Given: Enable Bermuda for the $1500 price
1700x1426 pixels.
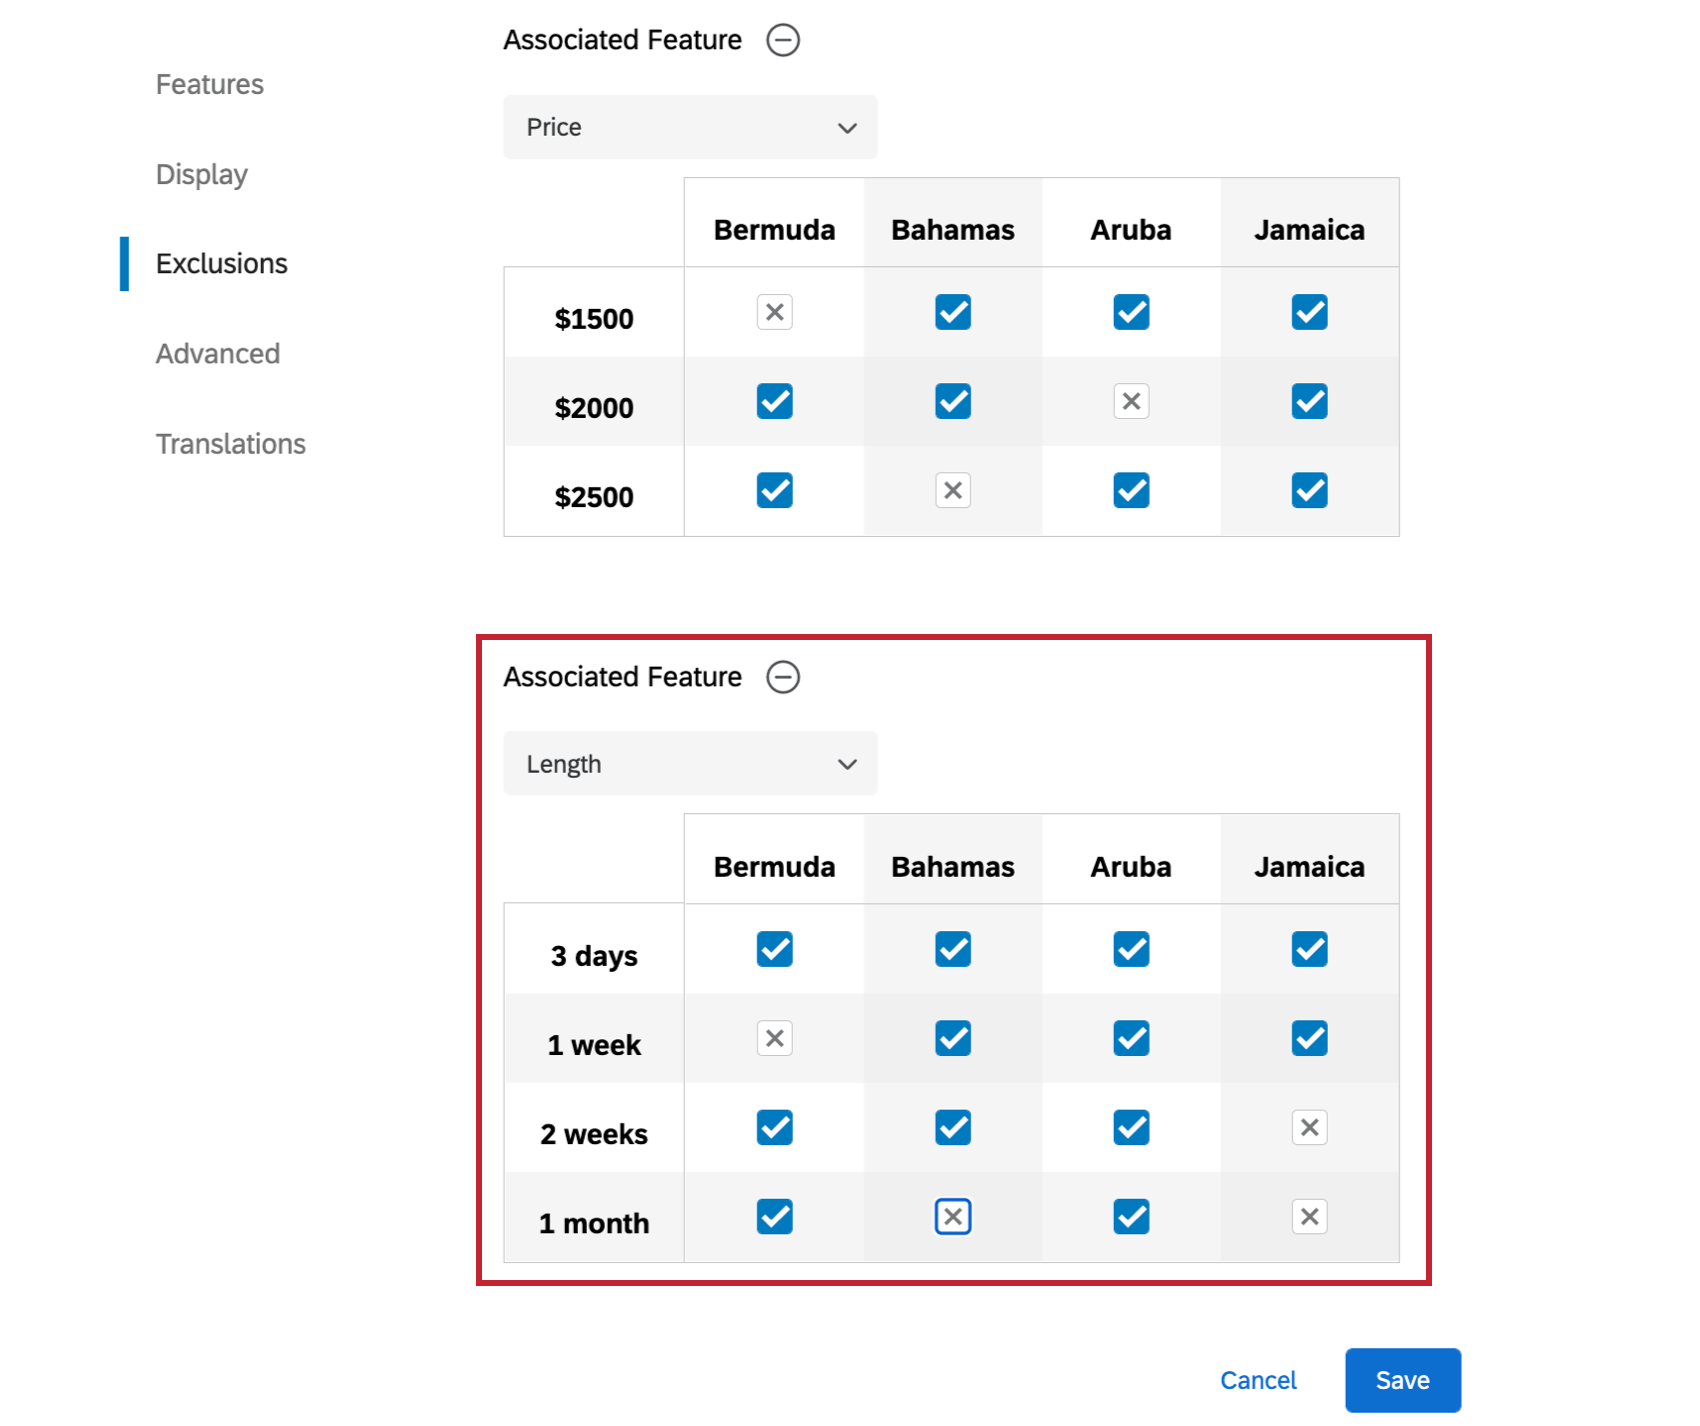Looking at the screenshot, I should pyautogui.click(x=773, y=312).
